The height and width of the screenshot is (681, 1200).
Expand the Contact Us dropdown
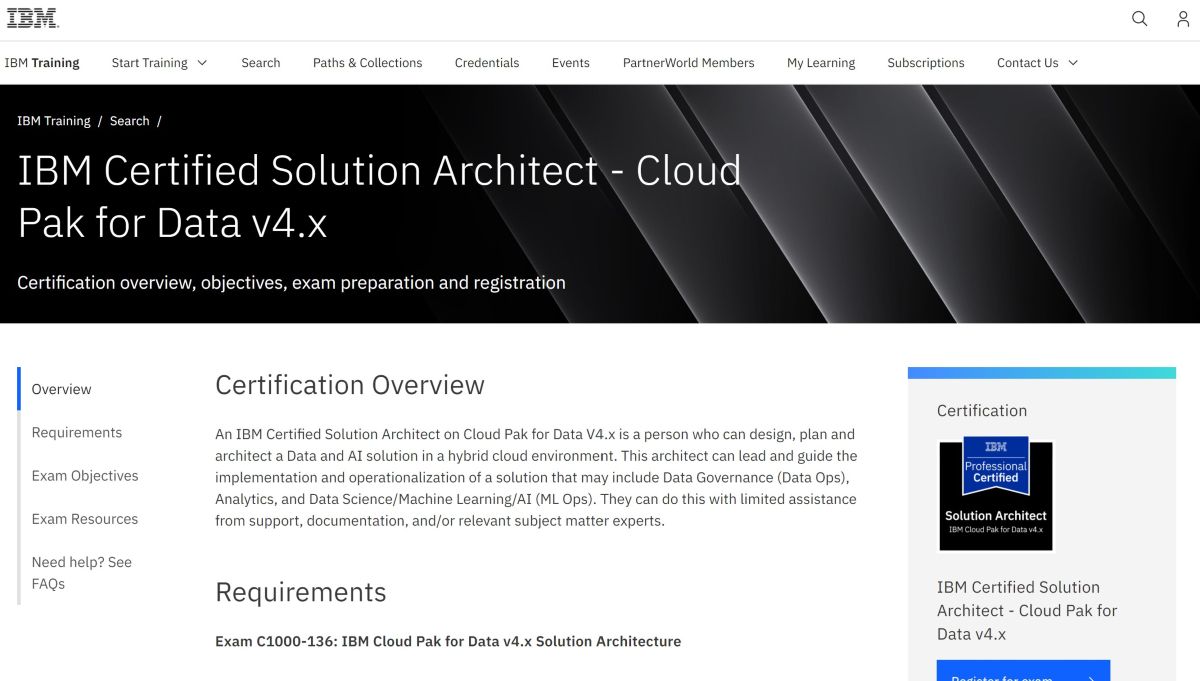(x=1036, y=62)
